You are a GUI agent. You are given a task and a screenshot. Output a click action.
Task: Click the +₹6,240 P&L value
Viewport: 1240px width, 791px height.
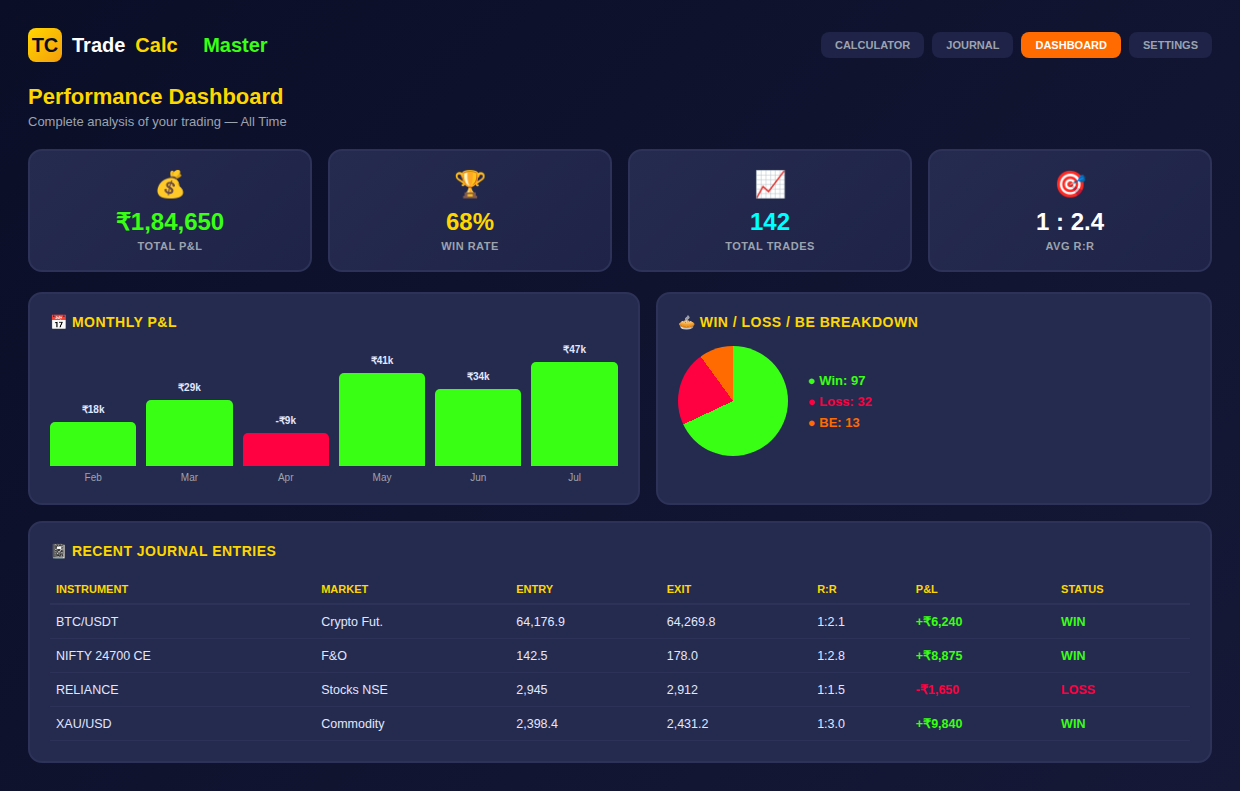(939, 622)
